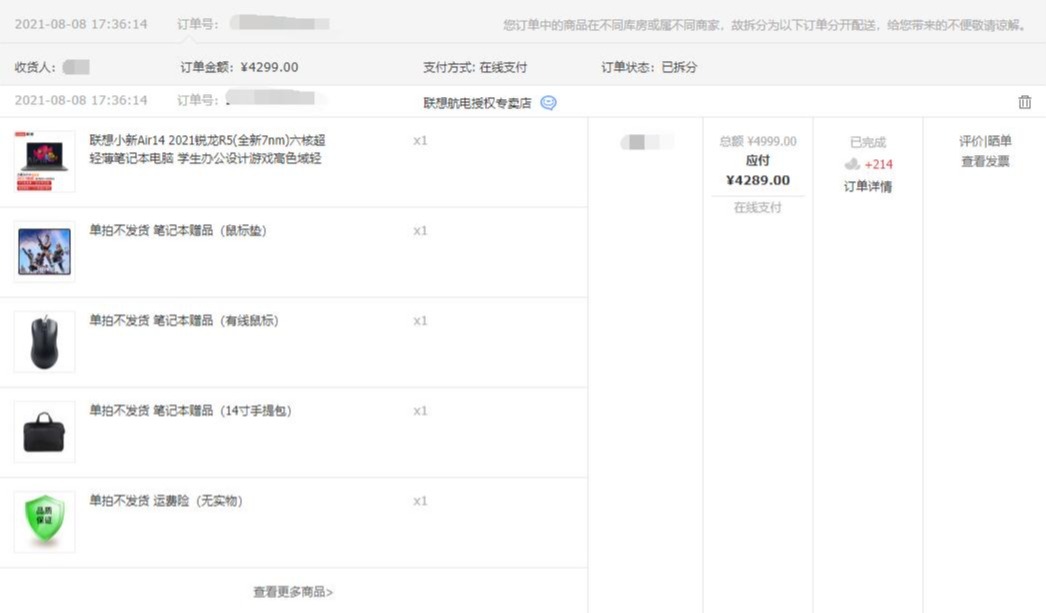The height and width of the screenshot is (613, 1046).
Task: Click the trash icon to delete order
Action: 1024,102
